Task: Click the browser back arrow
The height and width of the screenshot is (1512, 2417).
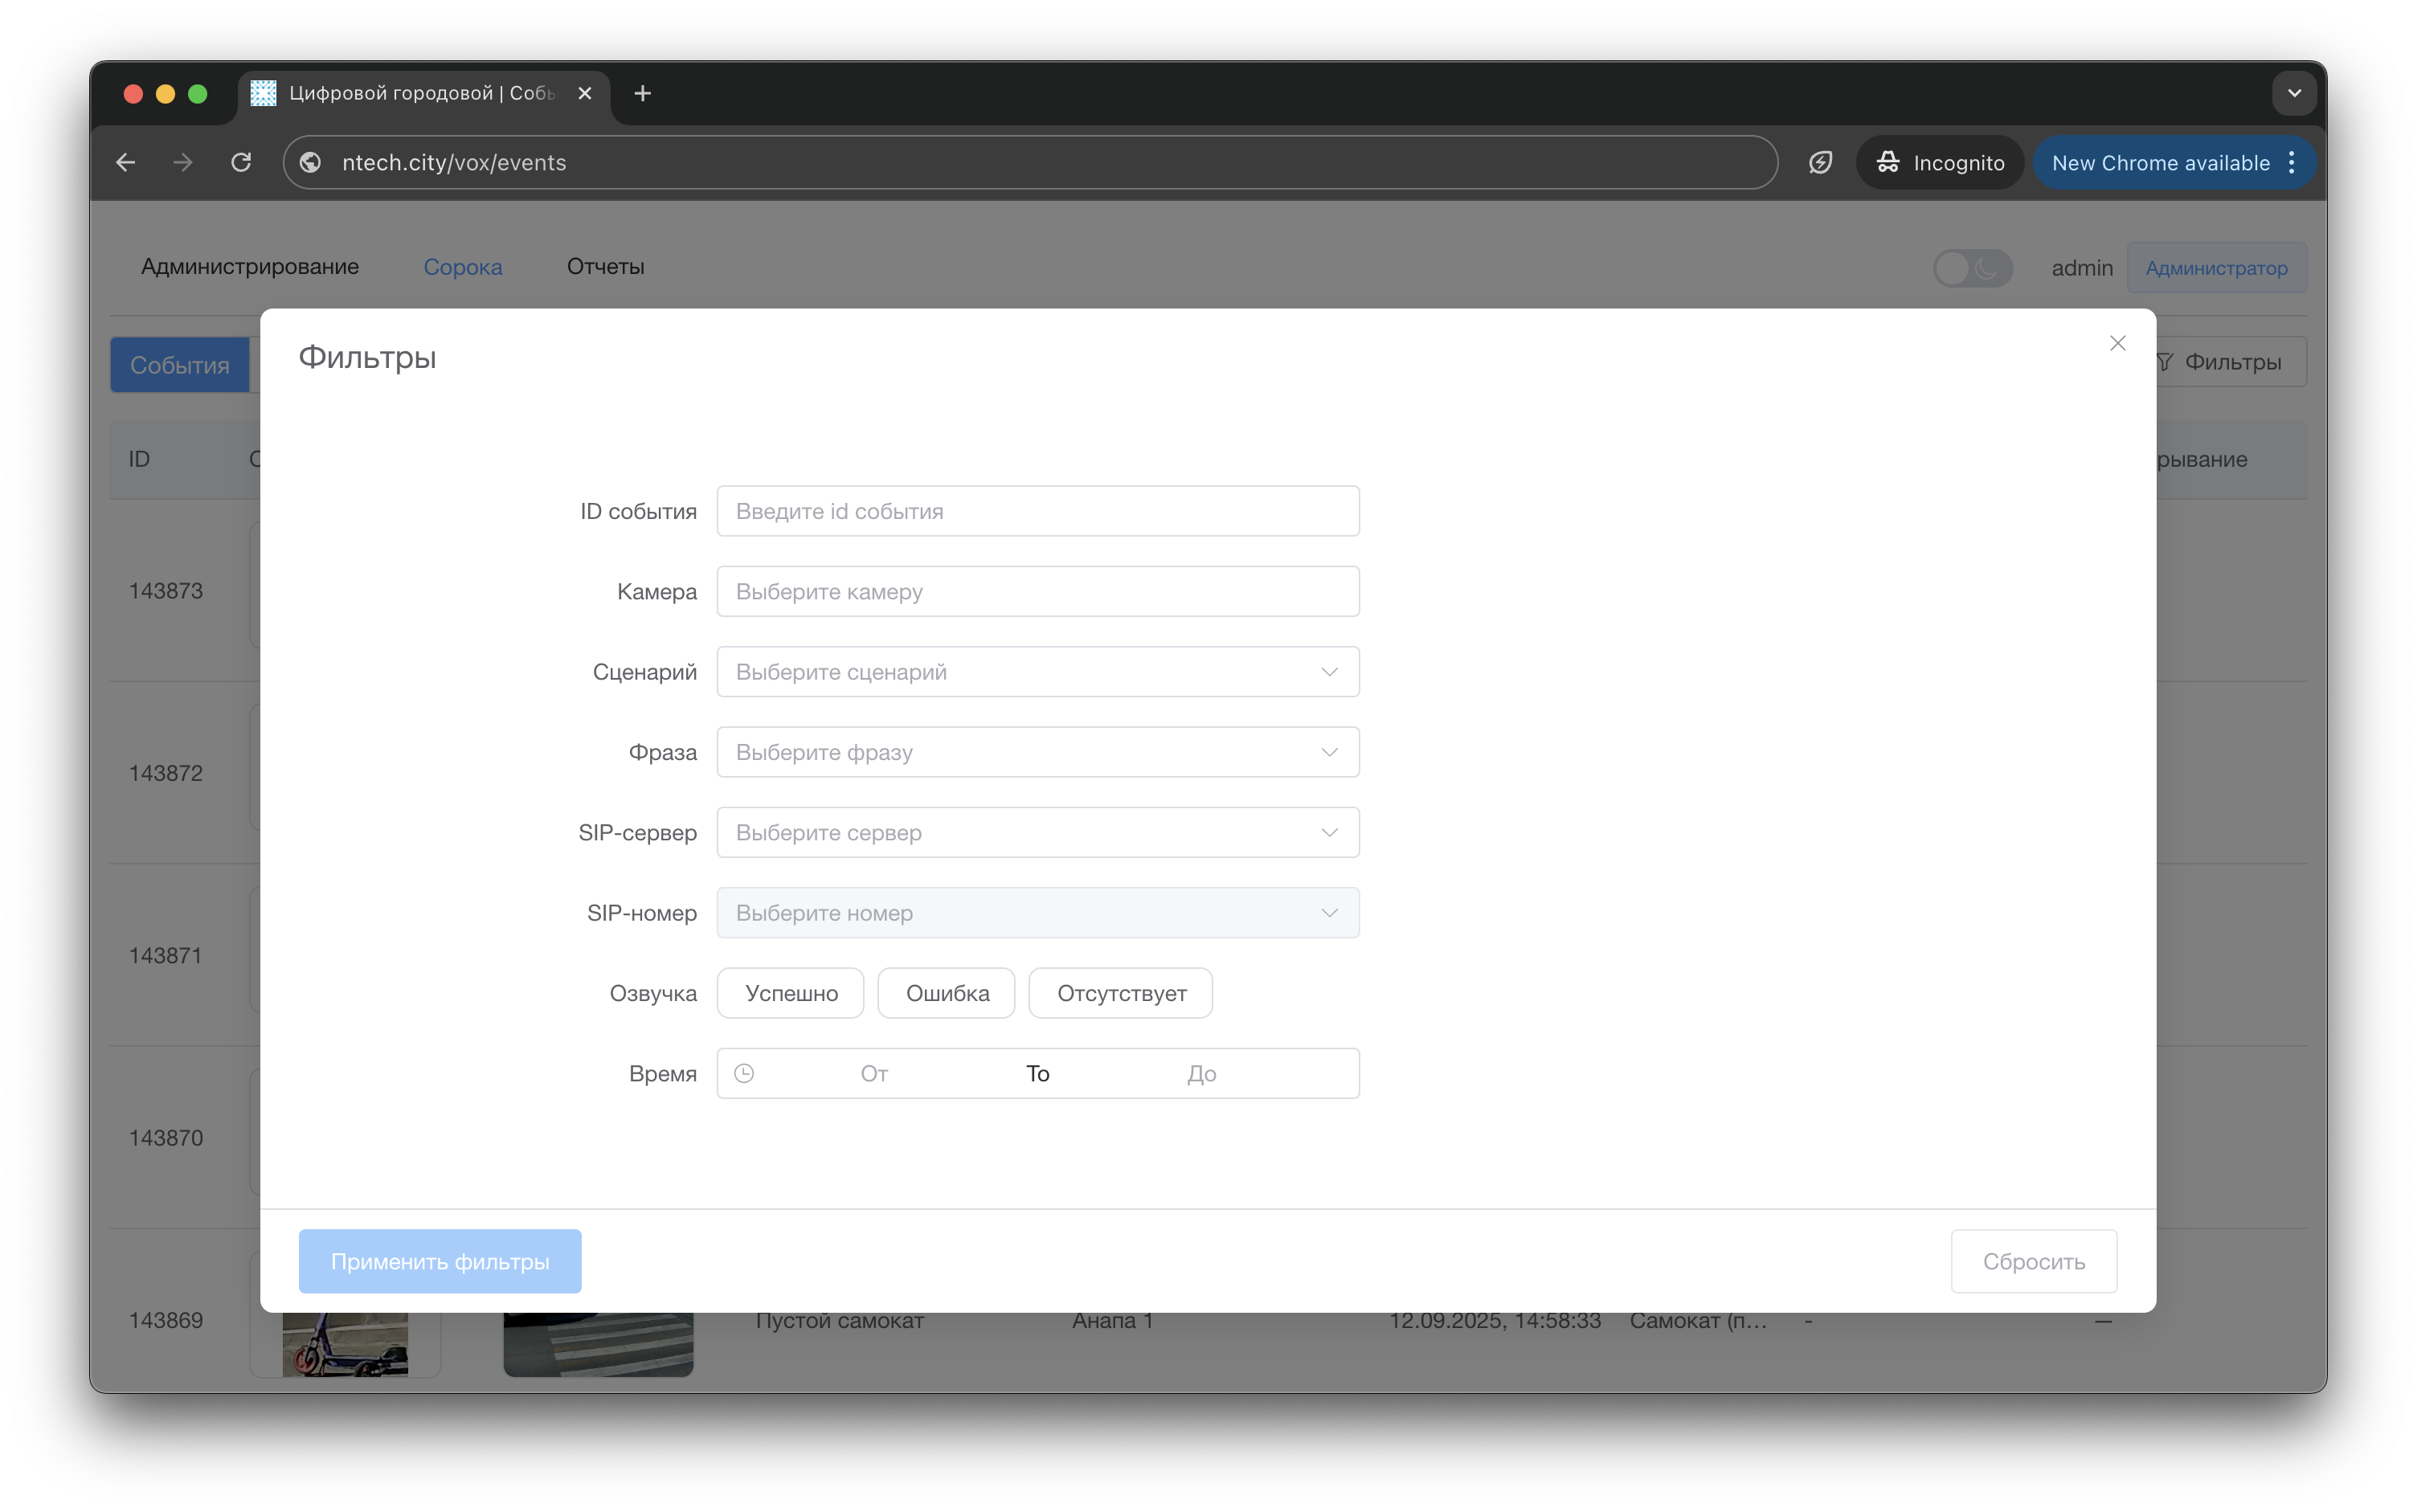Action: pos(126,162)
